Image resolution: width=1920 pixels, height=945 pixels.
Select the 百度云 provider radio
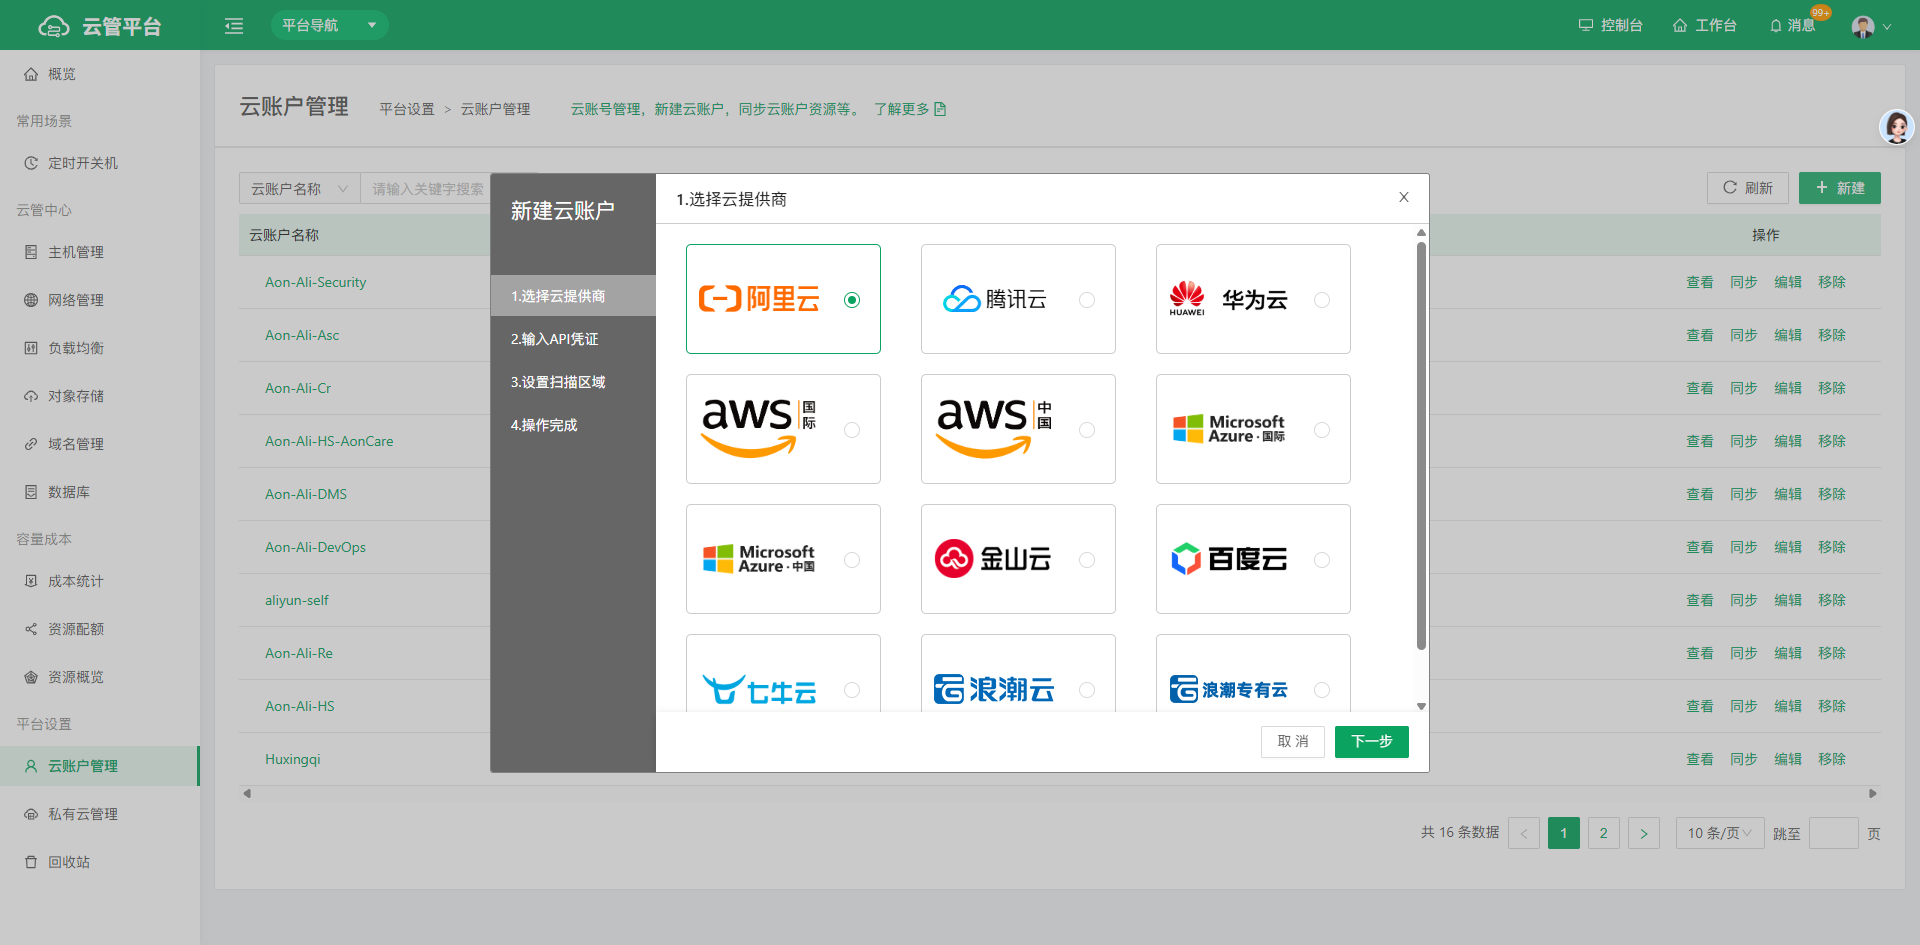[x=1322, y=560]
